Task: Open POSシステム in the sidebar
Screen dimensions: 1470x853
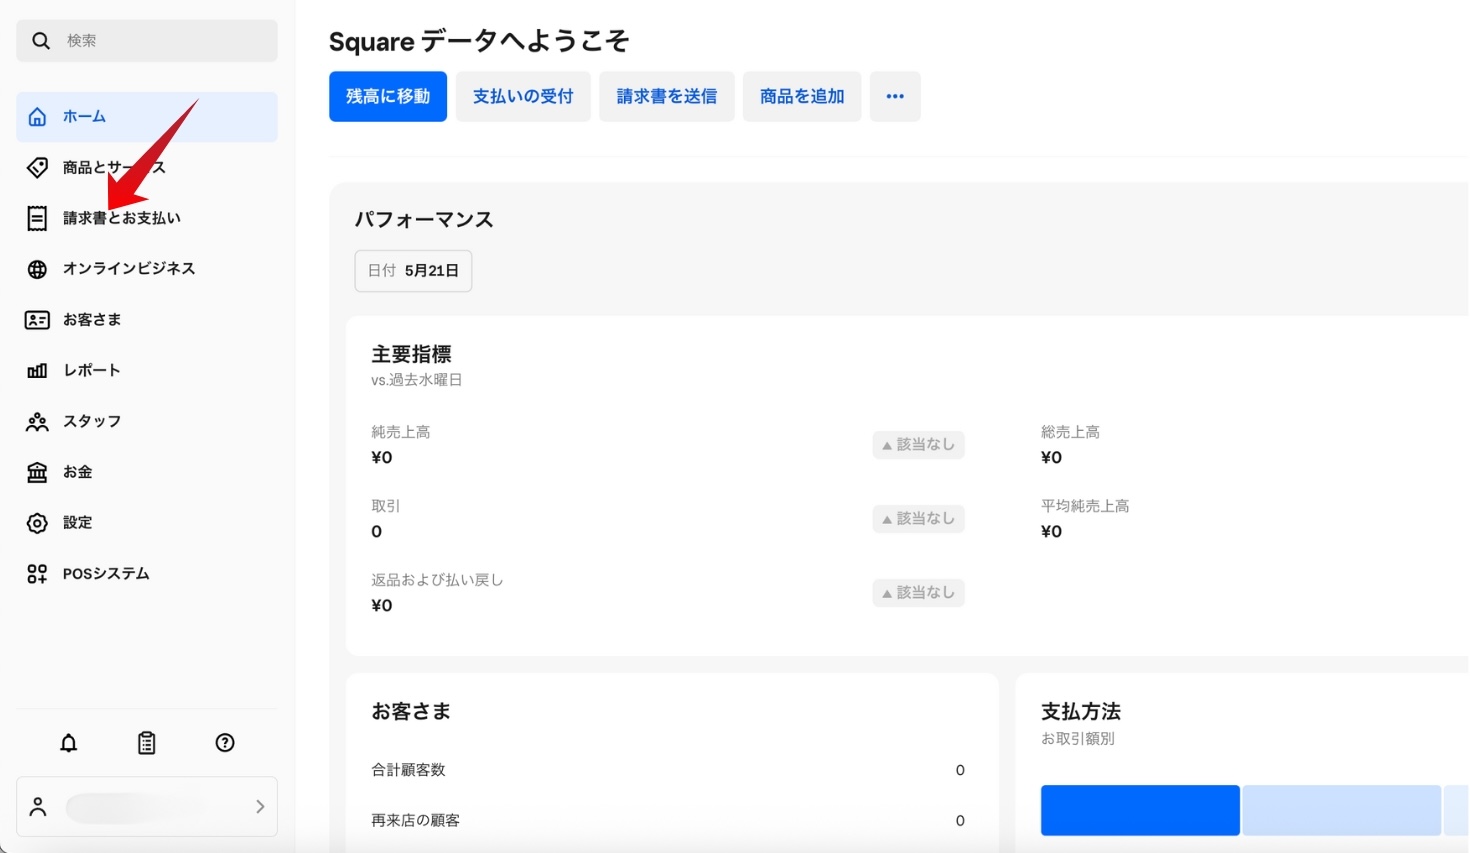Action: (x=147, y=574)
